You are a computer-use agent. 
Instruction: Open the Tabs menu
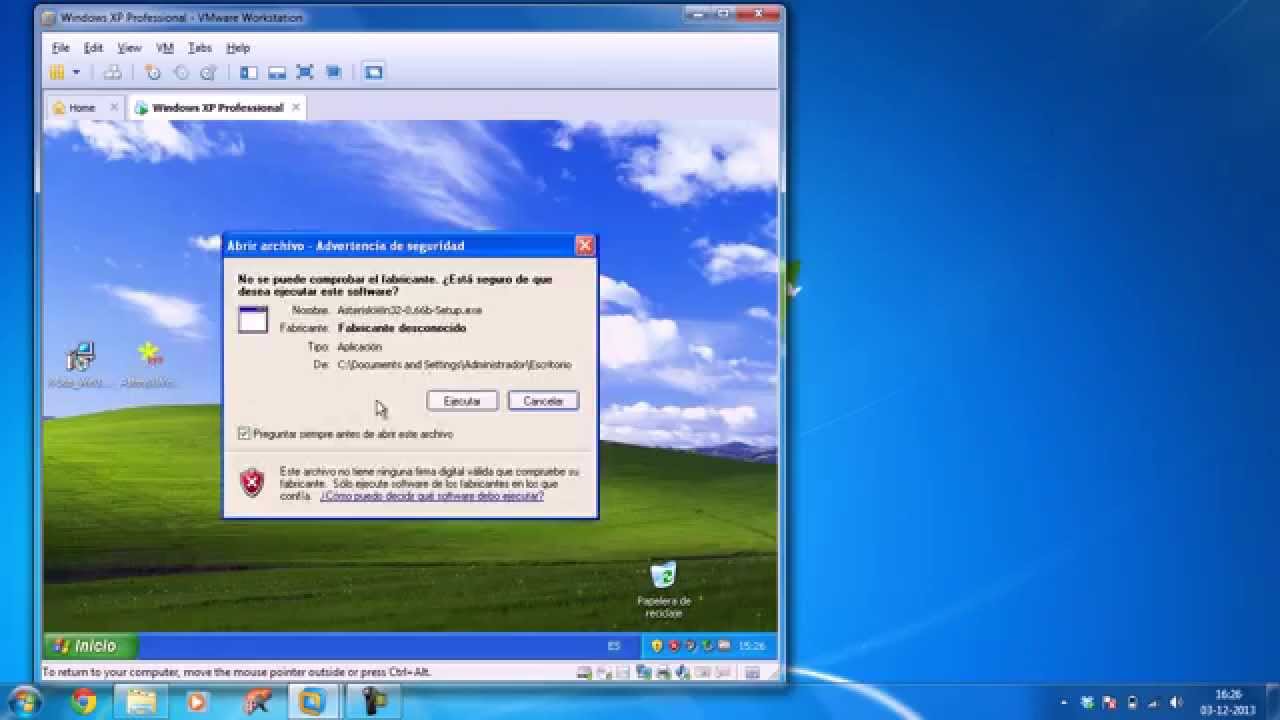200,48
